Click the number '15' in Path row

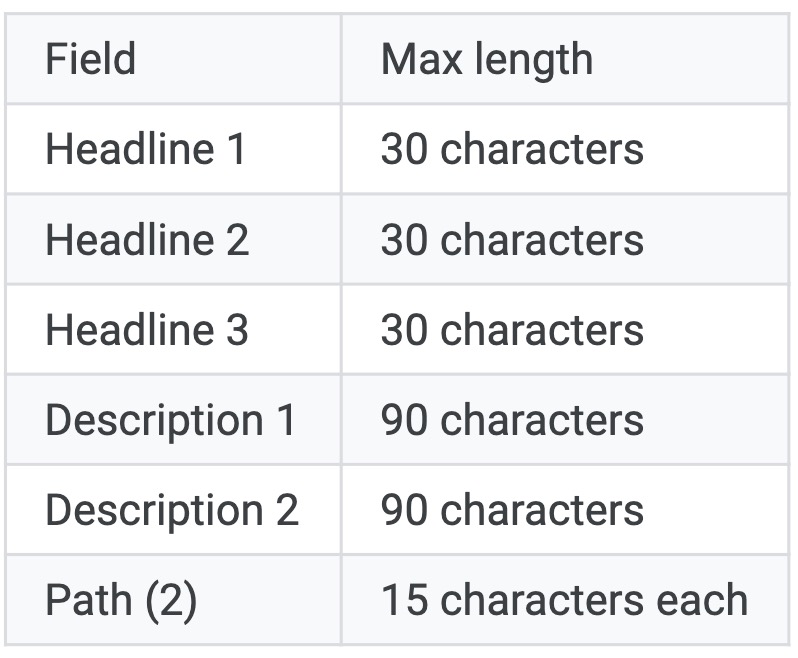[404, 600]
